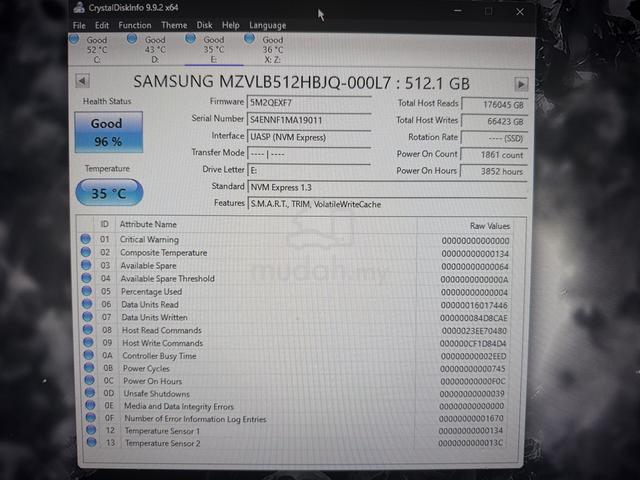Click the status dot for Available Spare Threshold
Image resolution: width=640 pixels, height=480 pixels.
[87, 278]
